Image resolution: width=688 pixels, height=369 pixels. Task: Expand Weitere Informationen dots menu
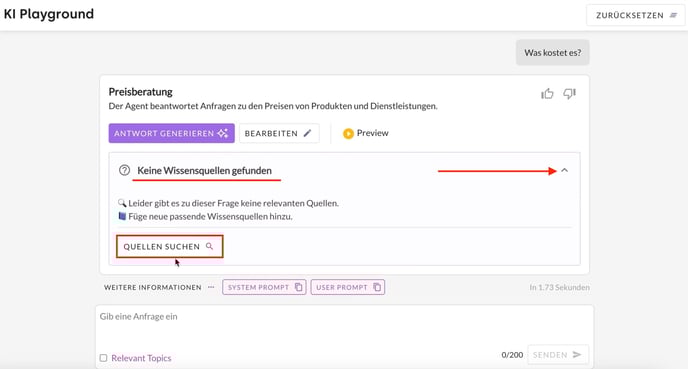[211, 287]
